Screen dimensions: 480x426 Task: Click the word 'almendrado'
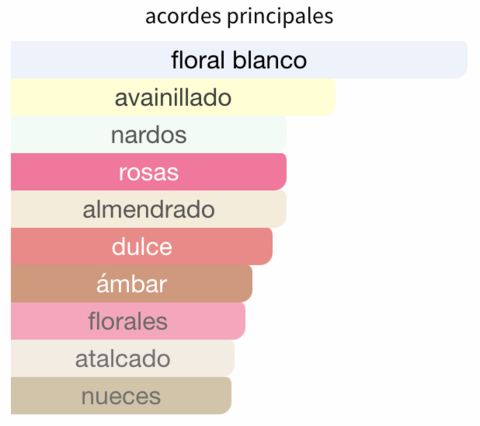point(149,210)
